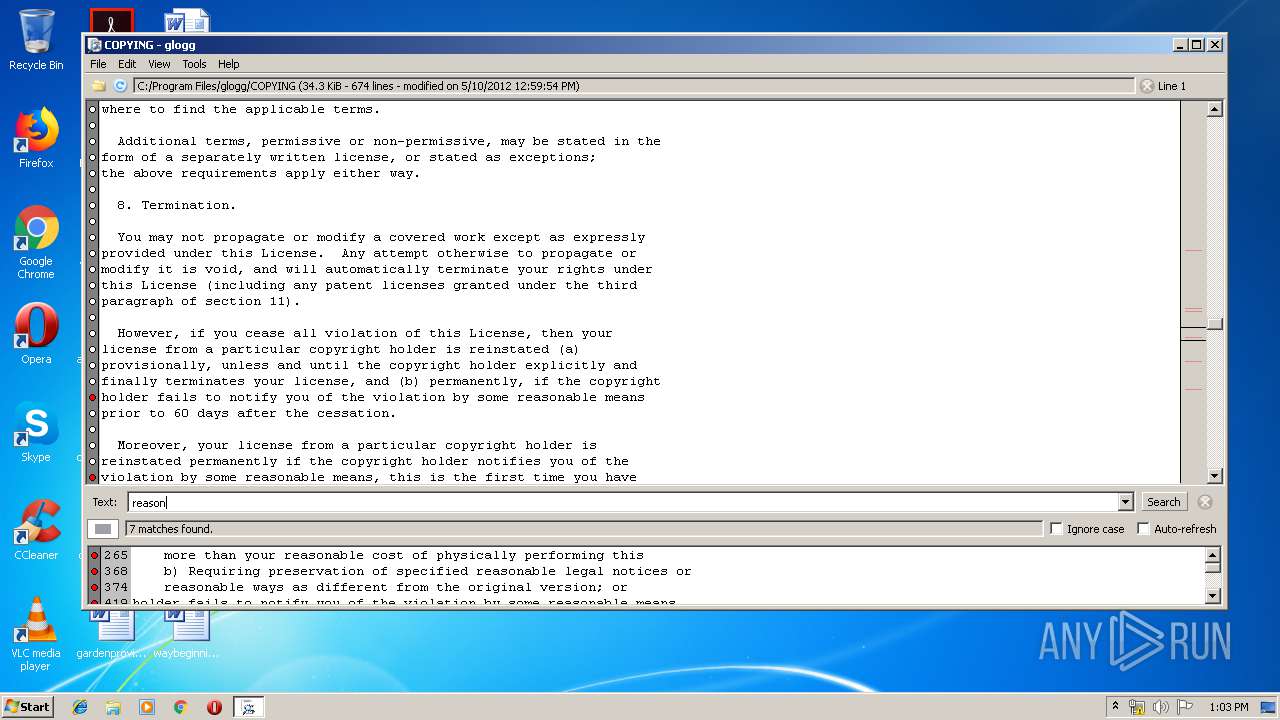Click the red match bullet on line 368

[x=95, y=571]
